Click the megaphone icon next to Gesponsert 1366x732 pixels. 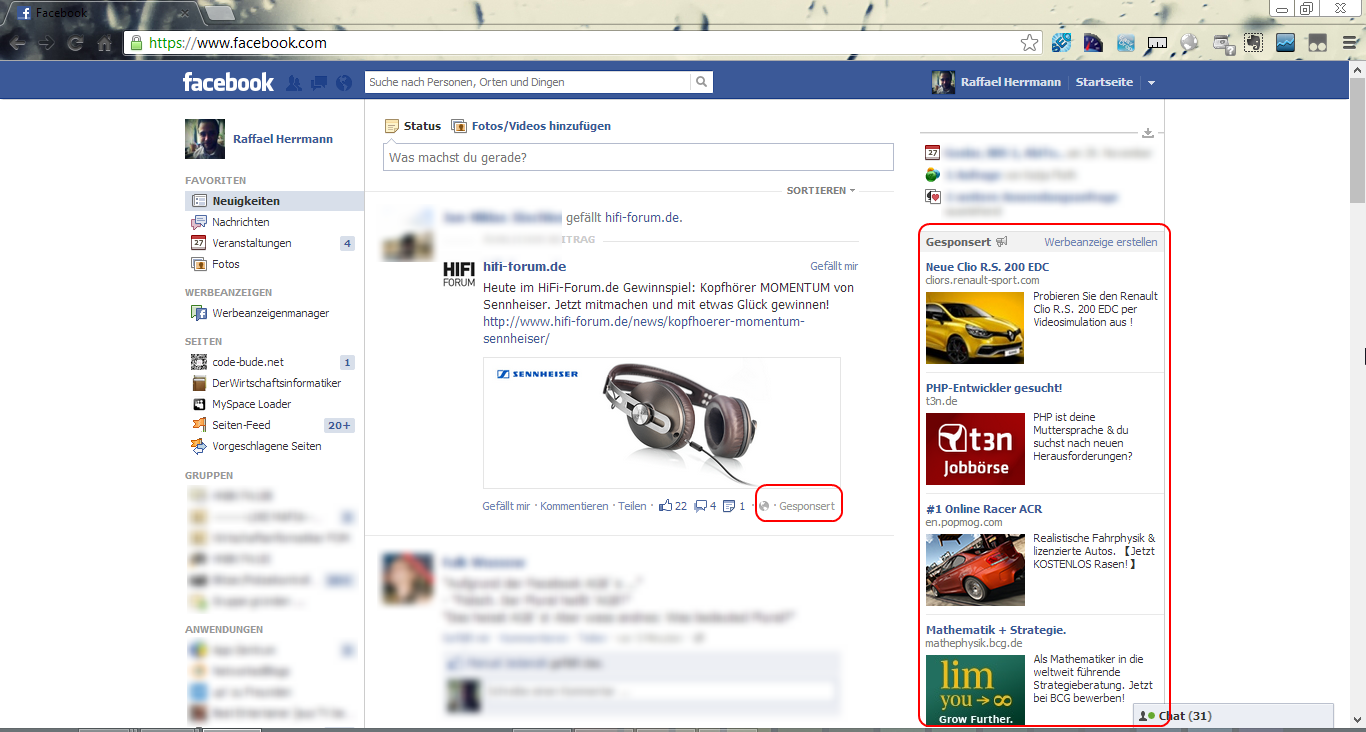click(x=1002, y=242)
